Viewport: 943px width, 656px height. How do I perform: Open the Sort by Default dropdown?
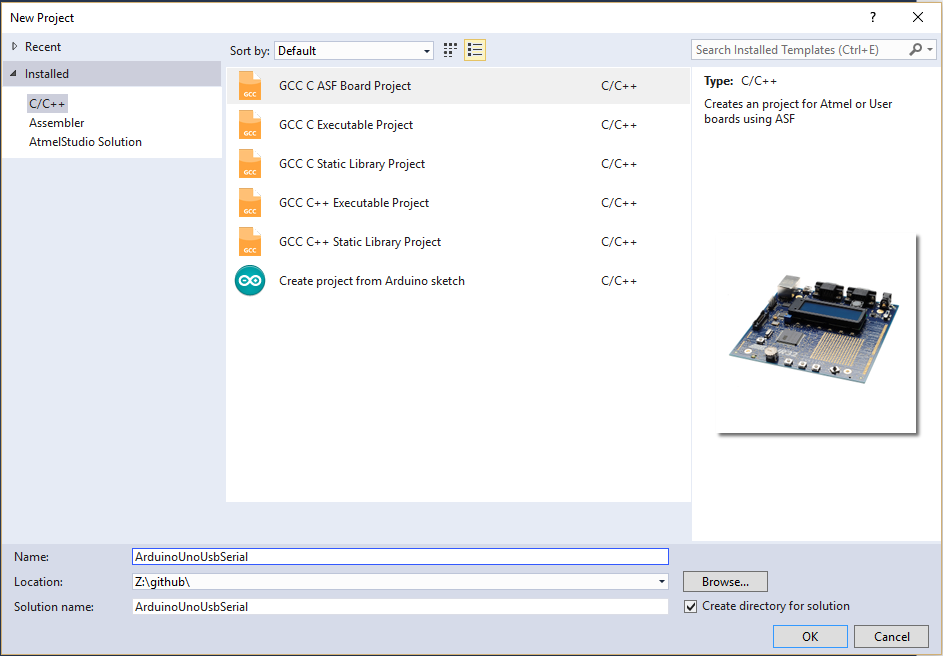354,51
